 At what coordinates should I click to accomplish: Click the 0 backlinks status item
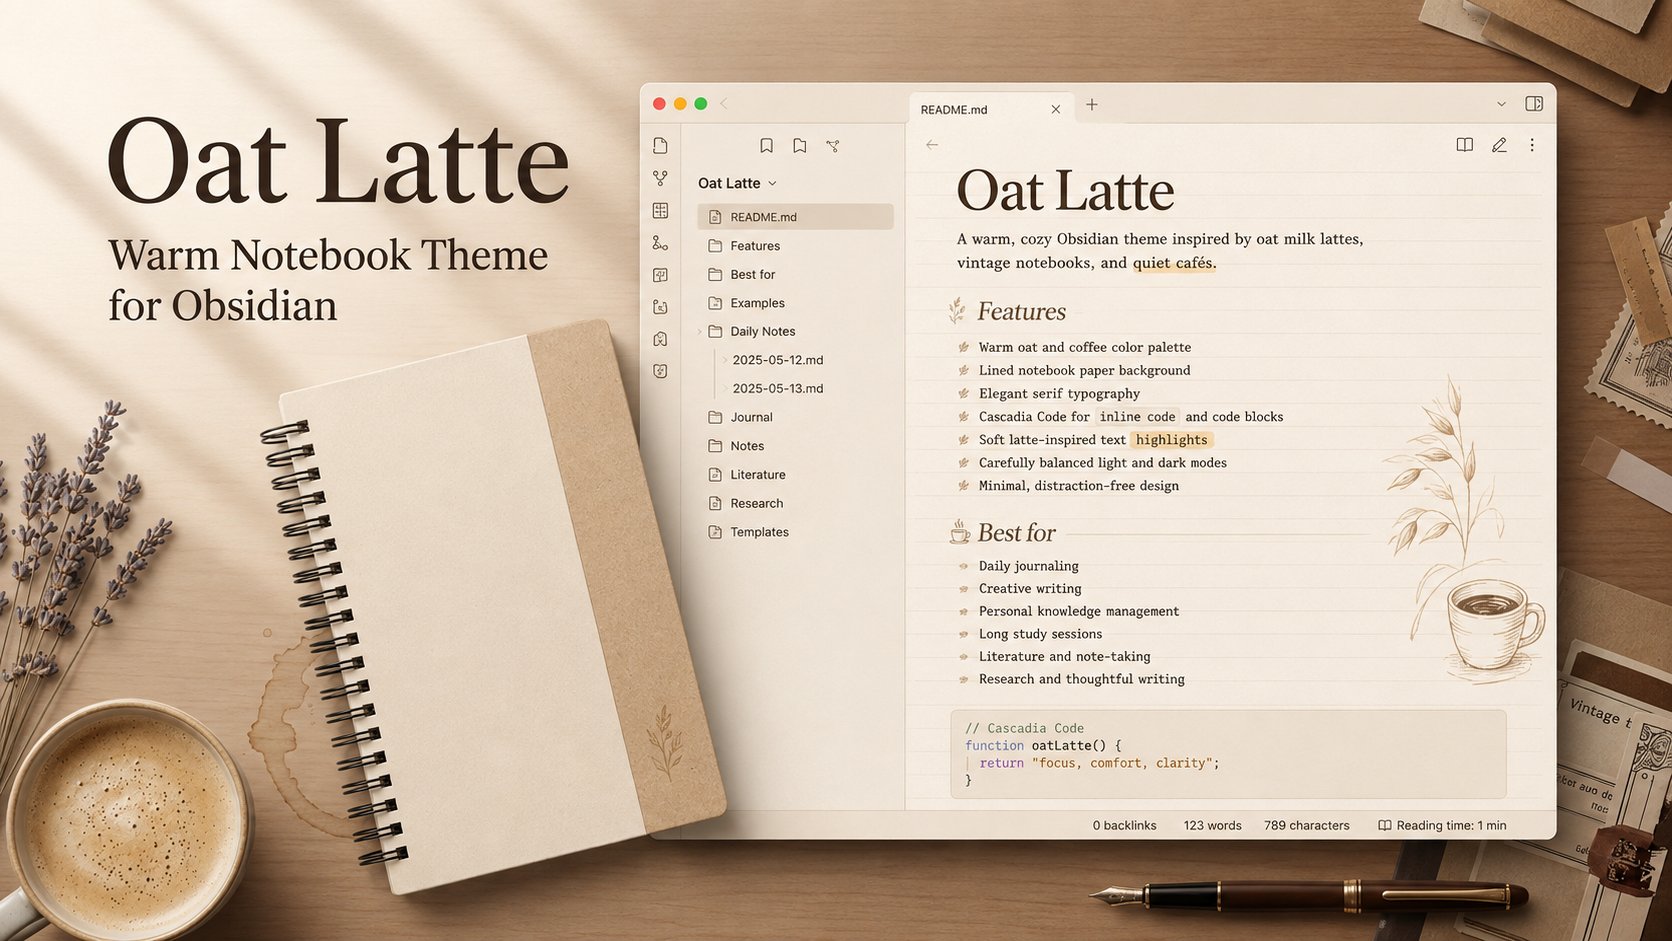(x=1124, y=825)
